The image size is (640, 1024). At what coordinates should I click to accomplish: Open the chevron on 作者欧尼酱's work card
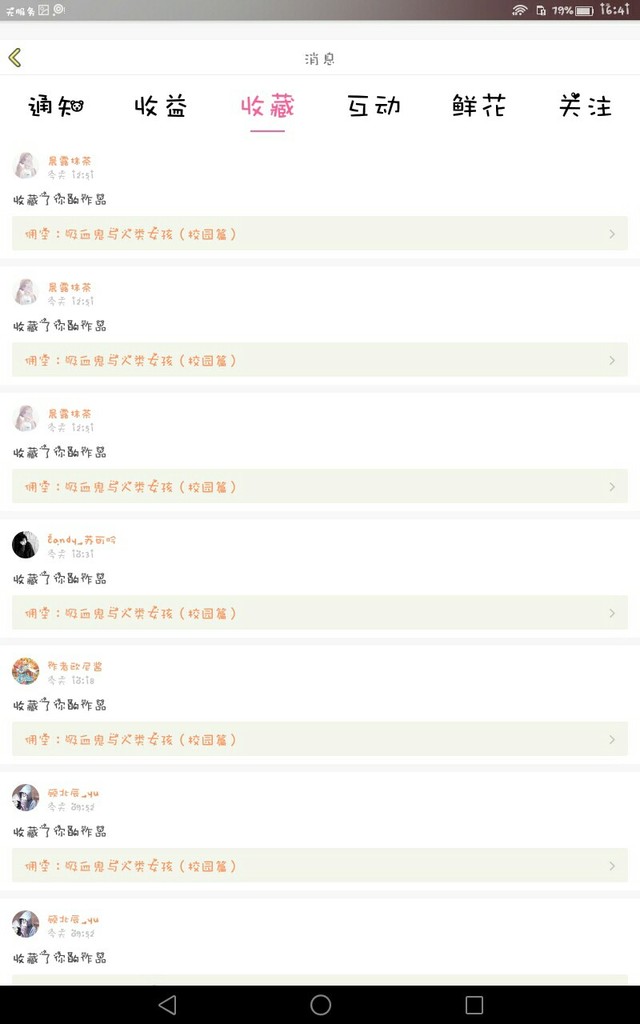pos(612,739)
